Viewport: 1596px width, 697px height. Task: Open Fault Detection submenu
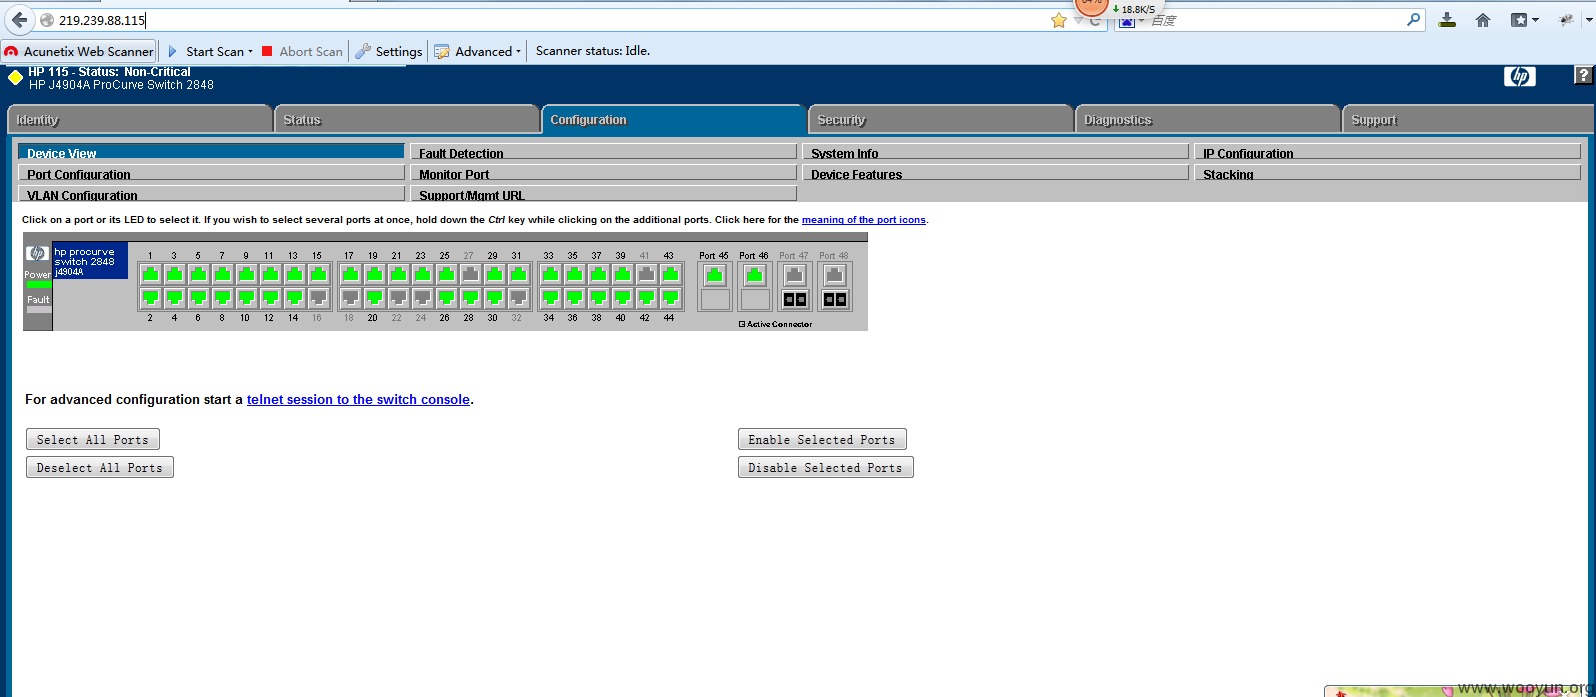click(603, 152)
